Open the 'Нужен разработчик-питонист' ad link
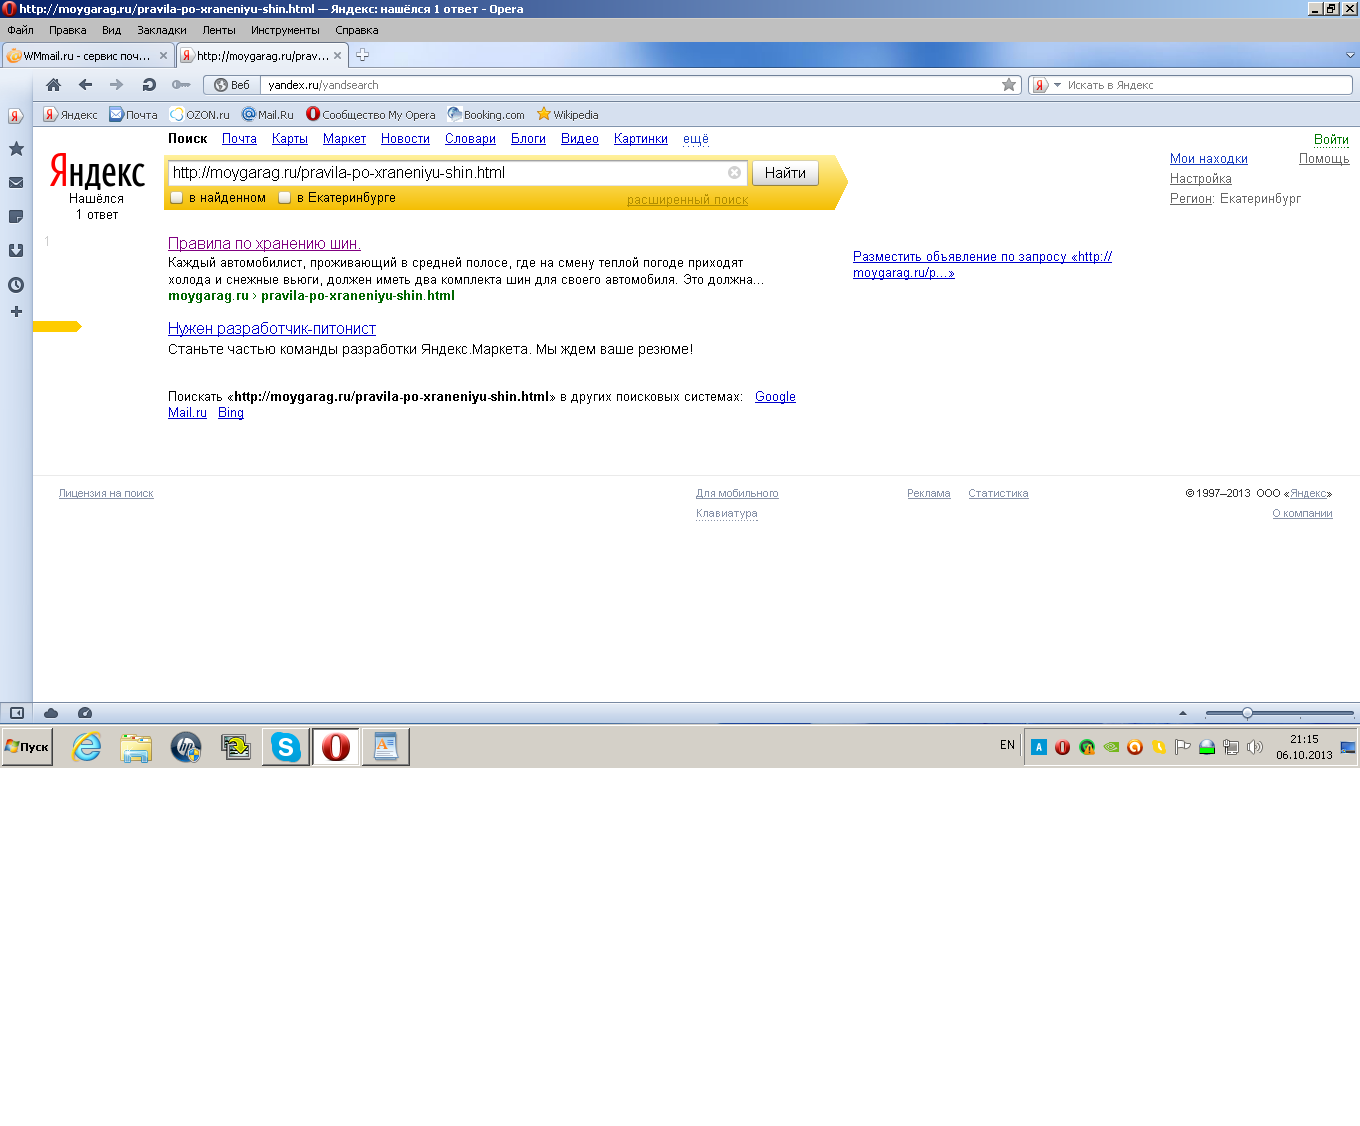The height and width of the screenshot is (1126, 1360). pos(272,329)
